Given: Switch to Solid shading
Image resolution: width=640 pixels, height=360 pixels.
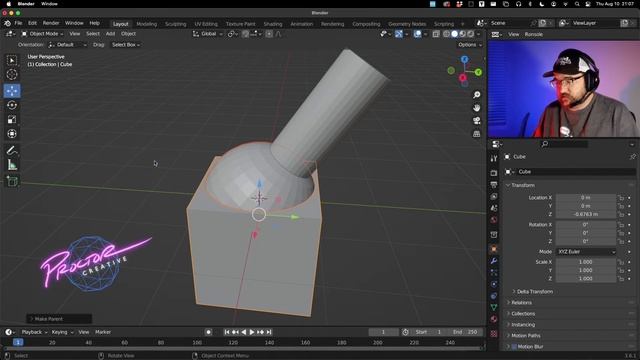Looking at the screenshot, I should coord(454,34).
